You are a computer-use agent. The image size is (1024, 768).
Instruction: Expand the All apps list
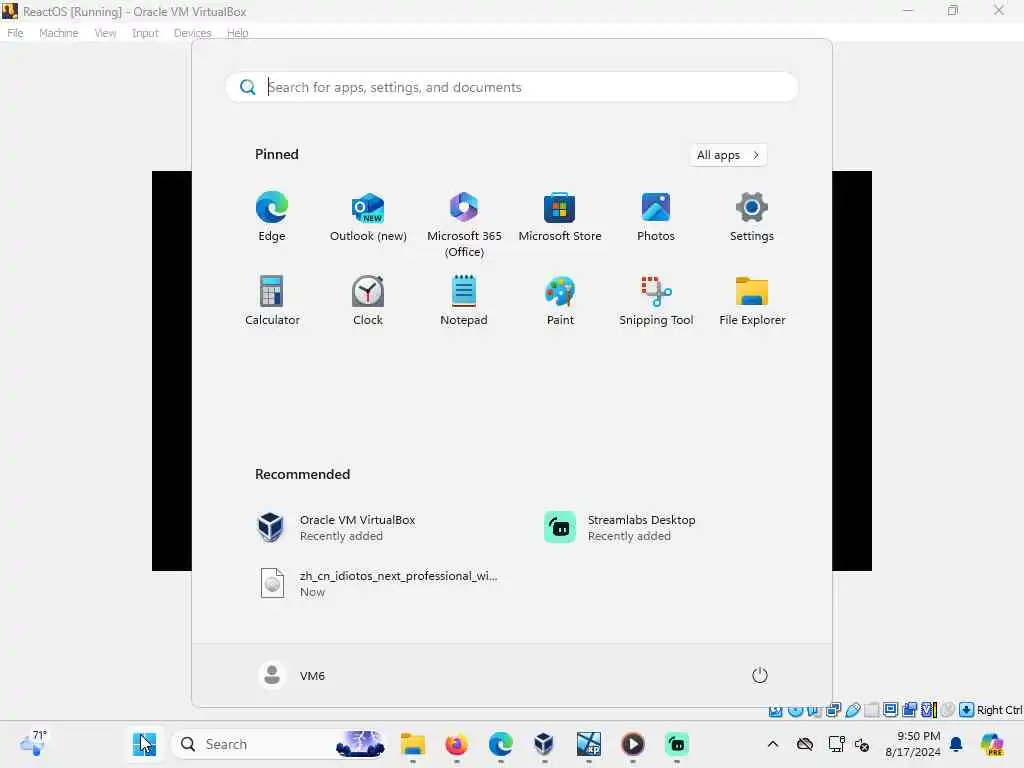(x=728, y=155)
